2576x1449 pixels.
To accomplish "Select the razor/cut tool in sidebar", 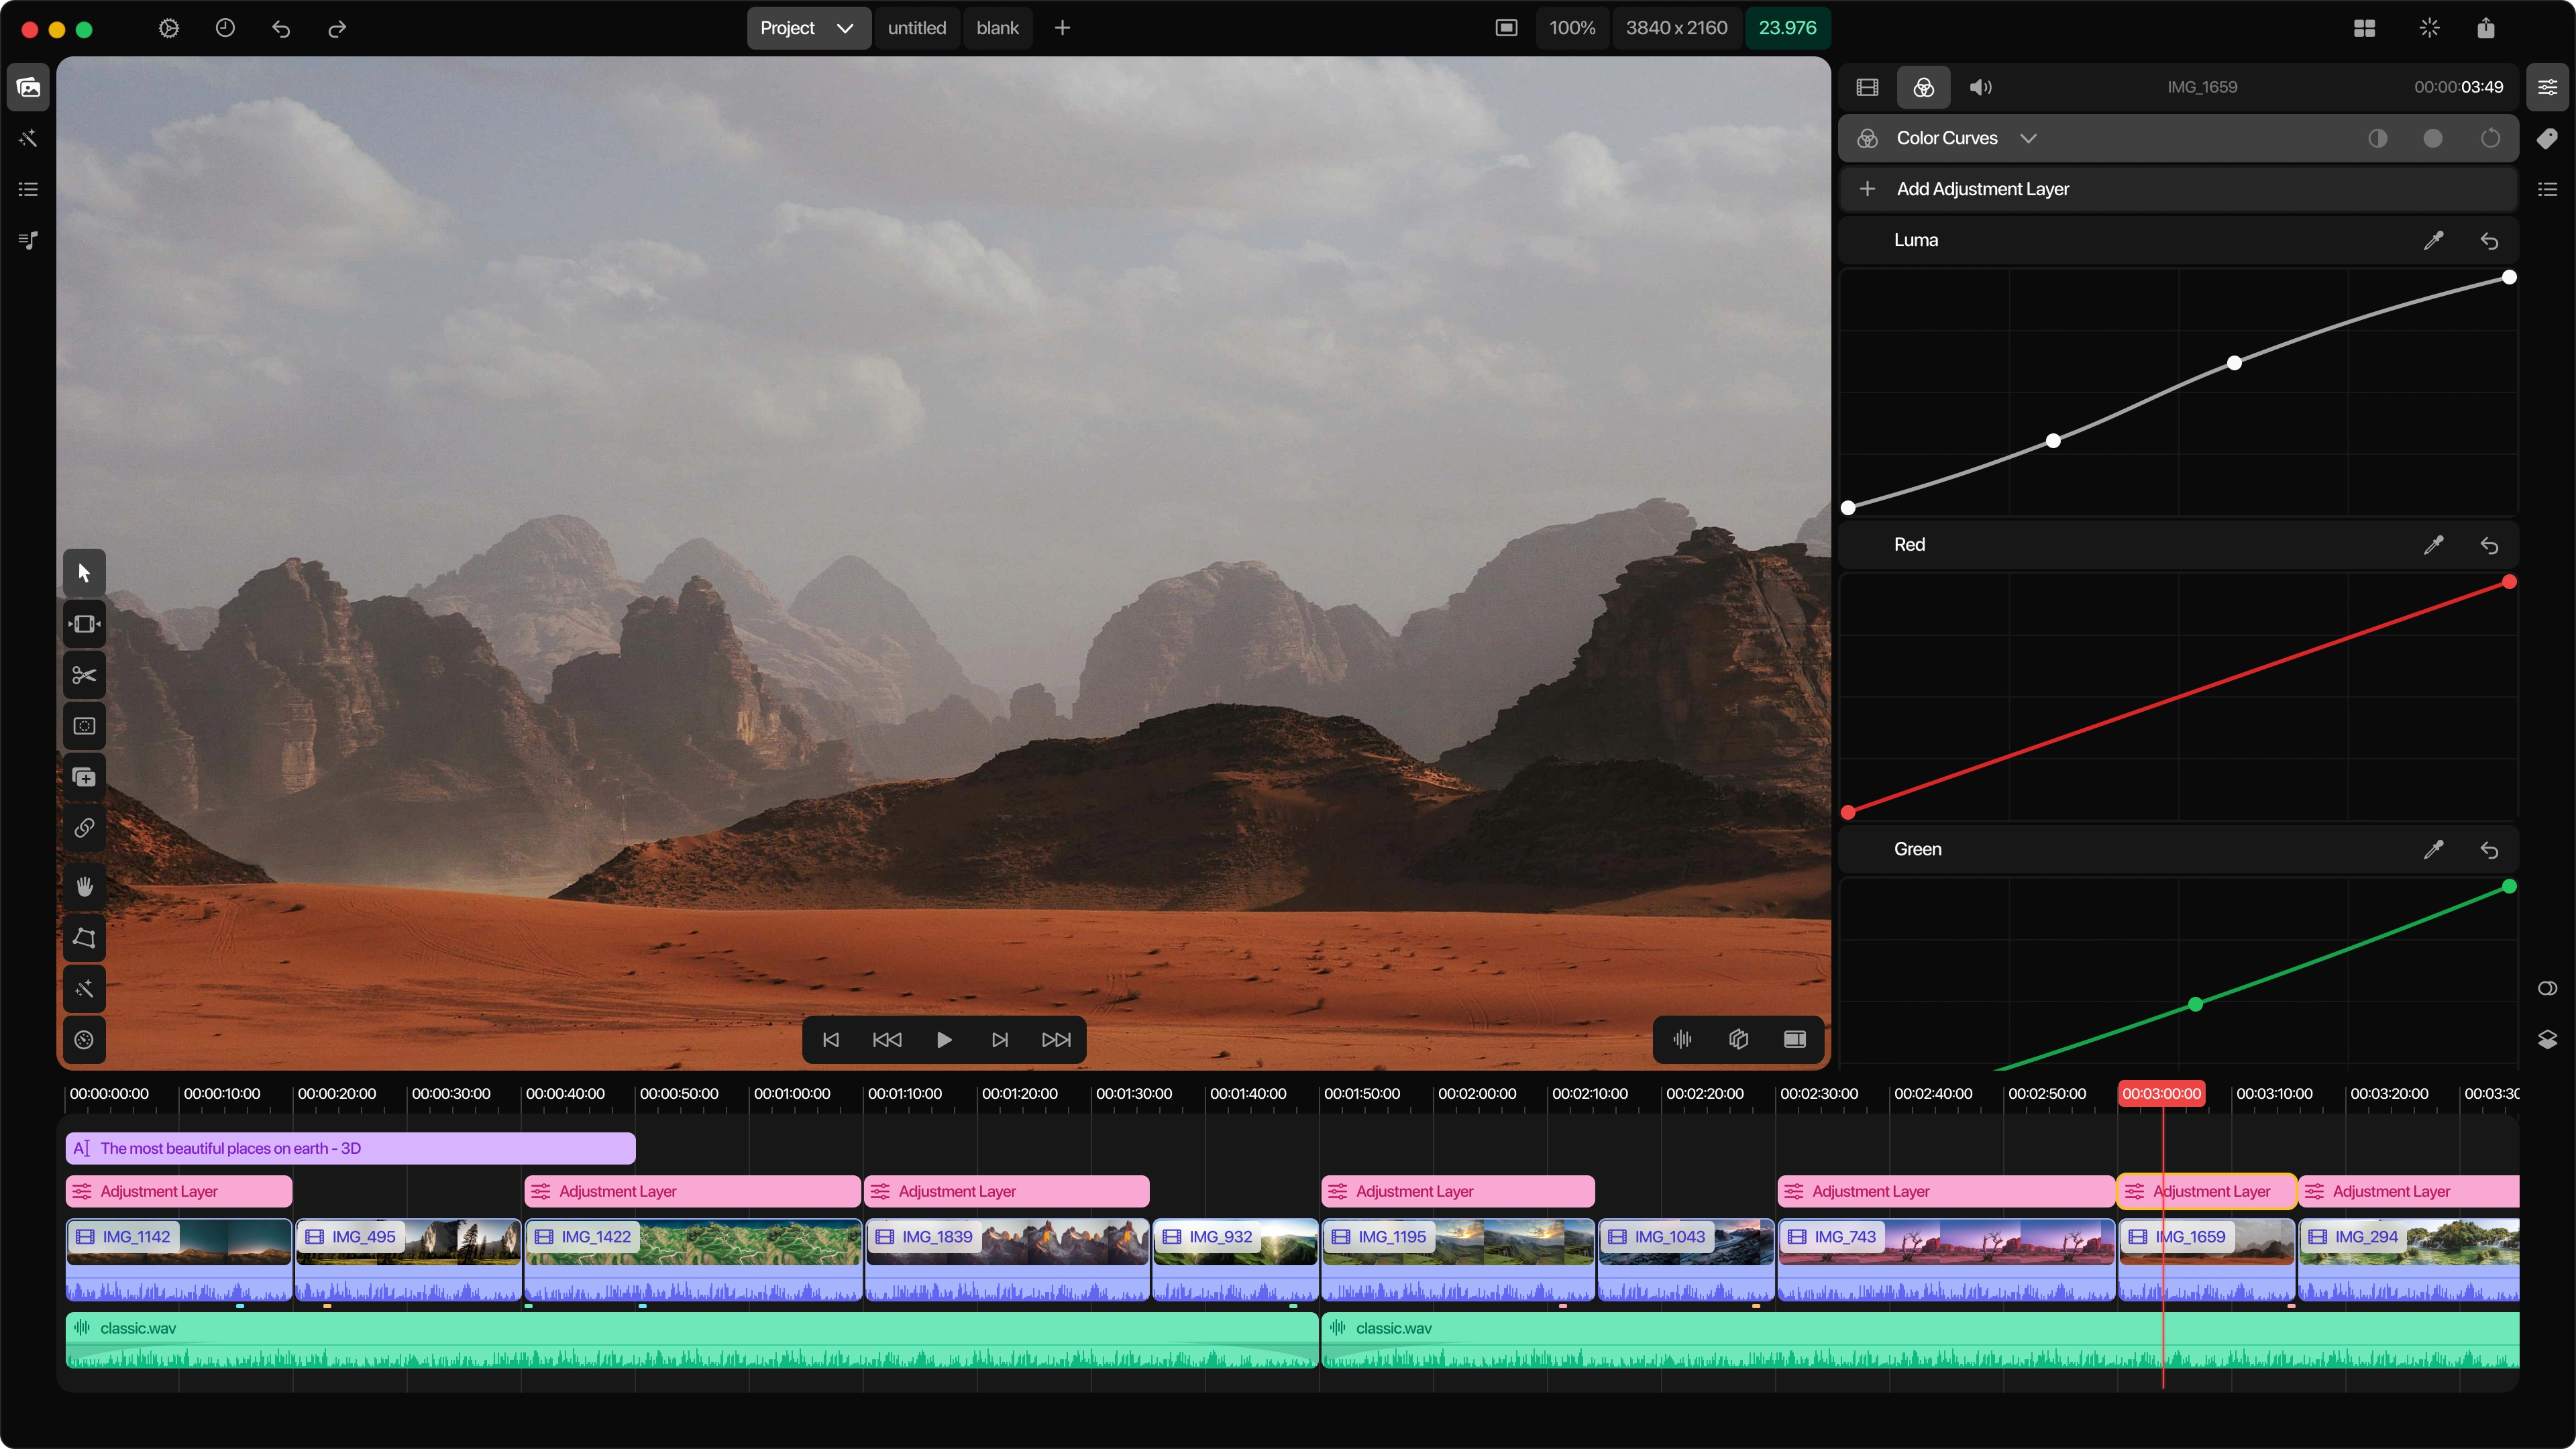I will coord(83,674).
